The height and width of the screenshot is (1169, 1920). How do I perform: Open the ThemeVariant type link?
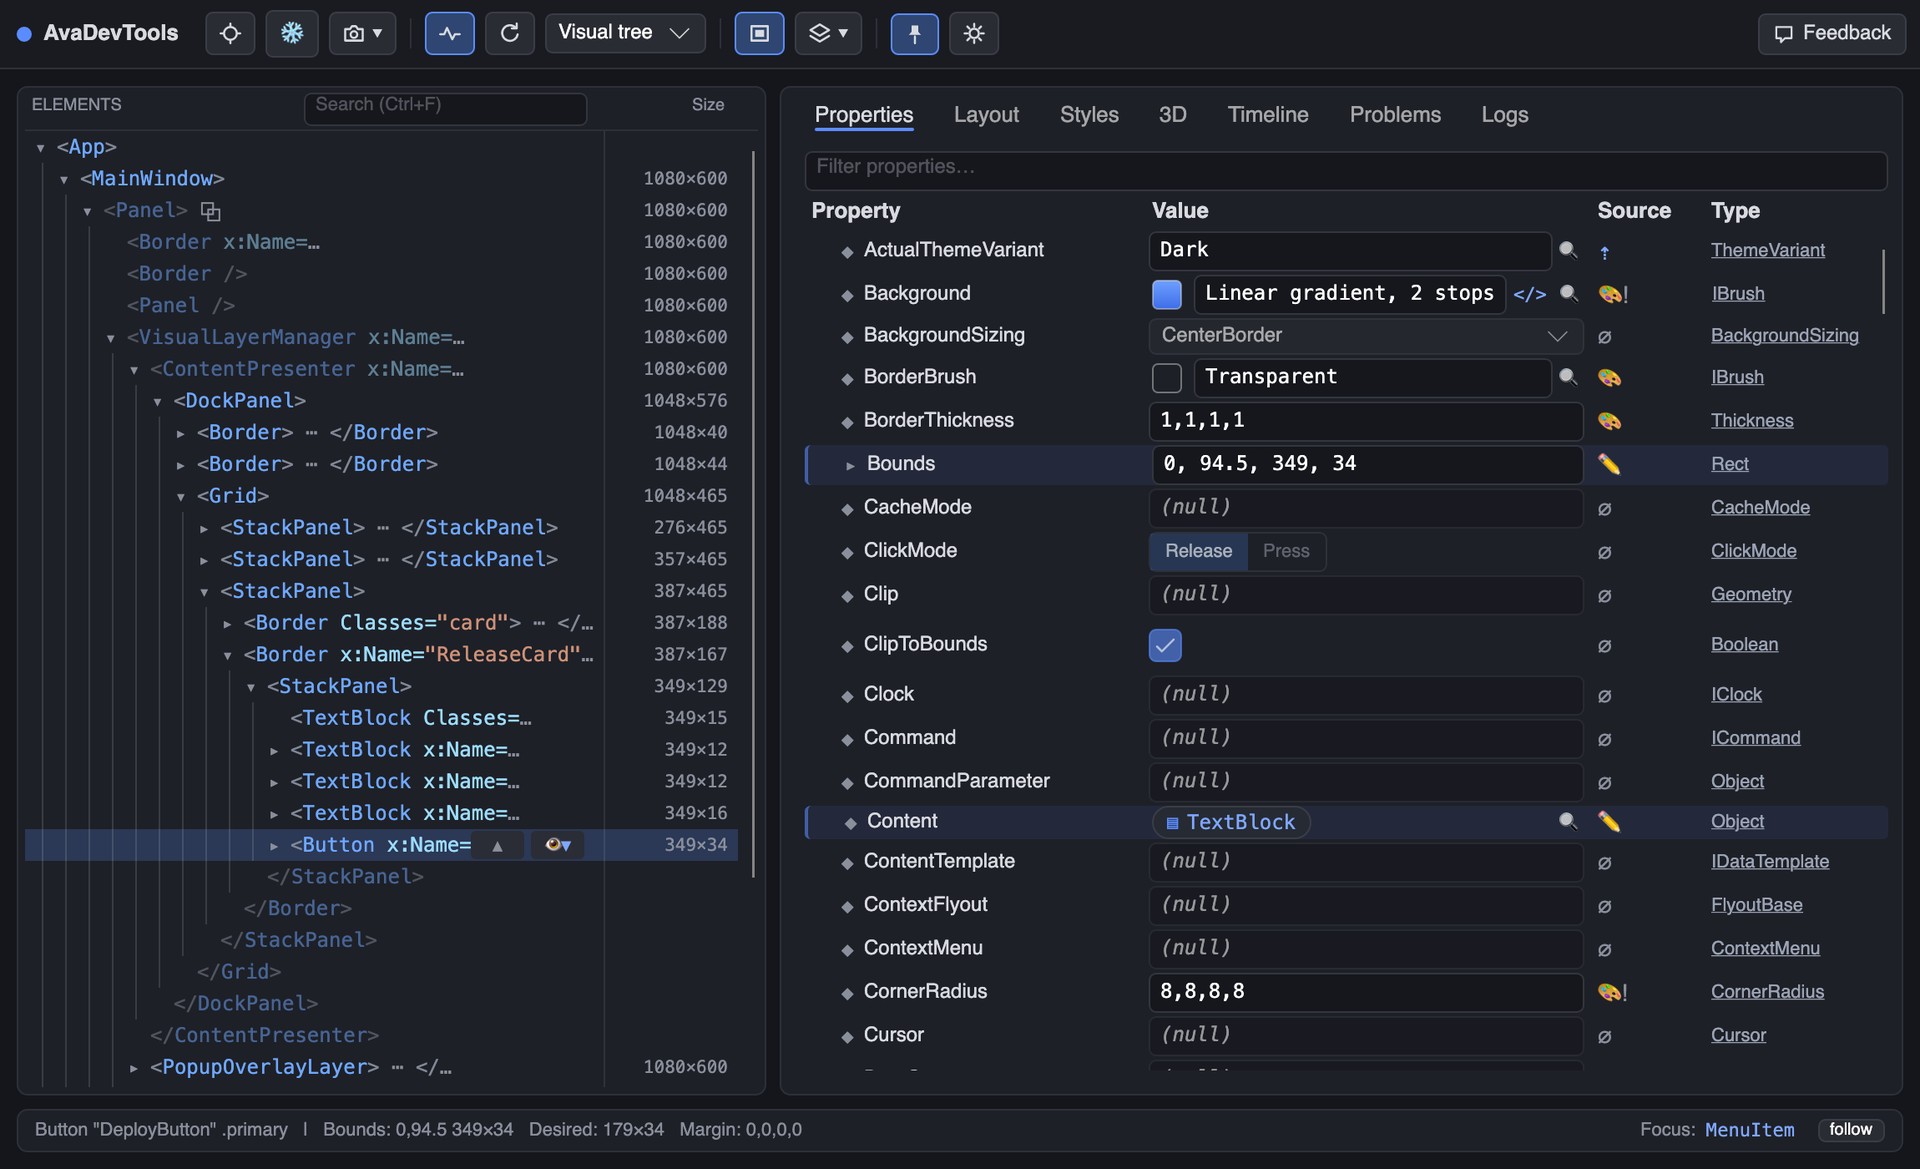point(1767,250)
